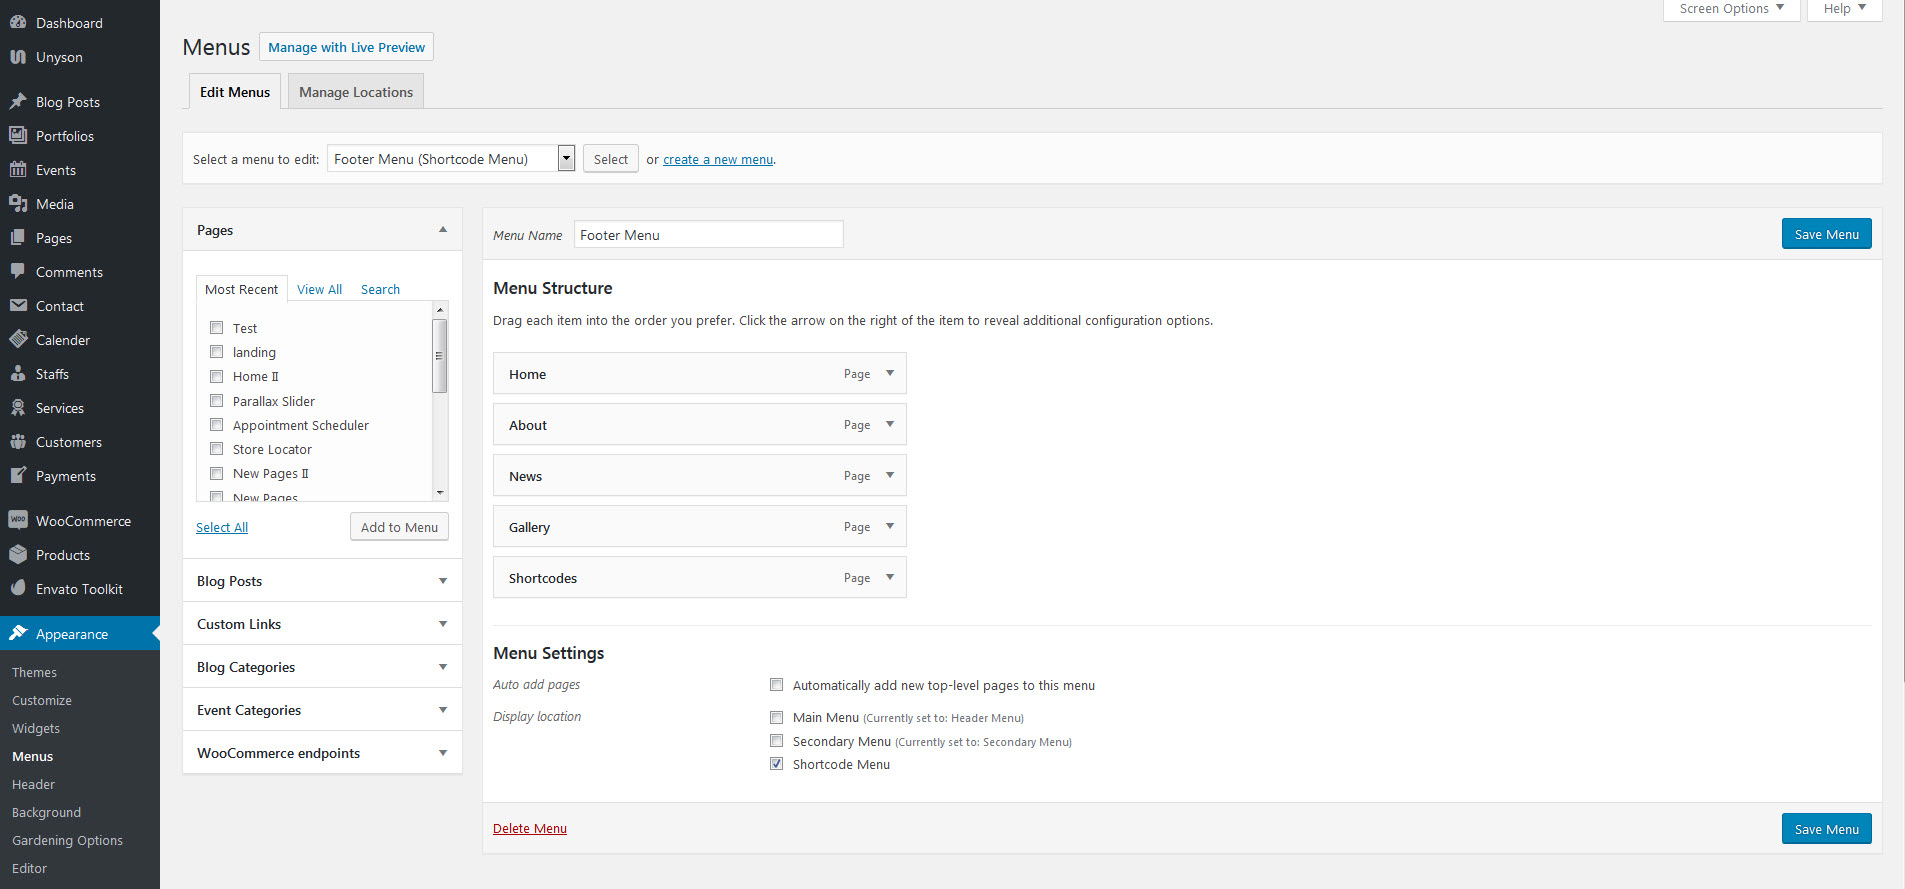This screenshot has width=1905, height=889.
Task: Click the Menu Name input field
Action: click(x=708, y=234)
